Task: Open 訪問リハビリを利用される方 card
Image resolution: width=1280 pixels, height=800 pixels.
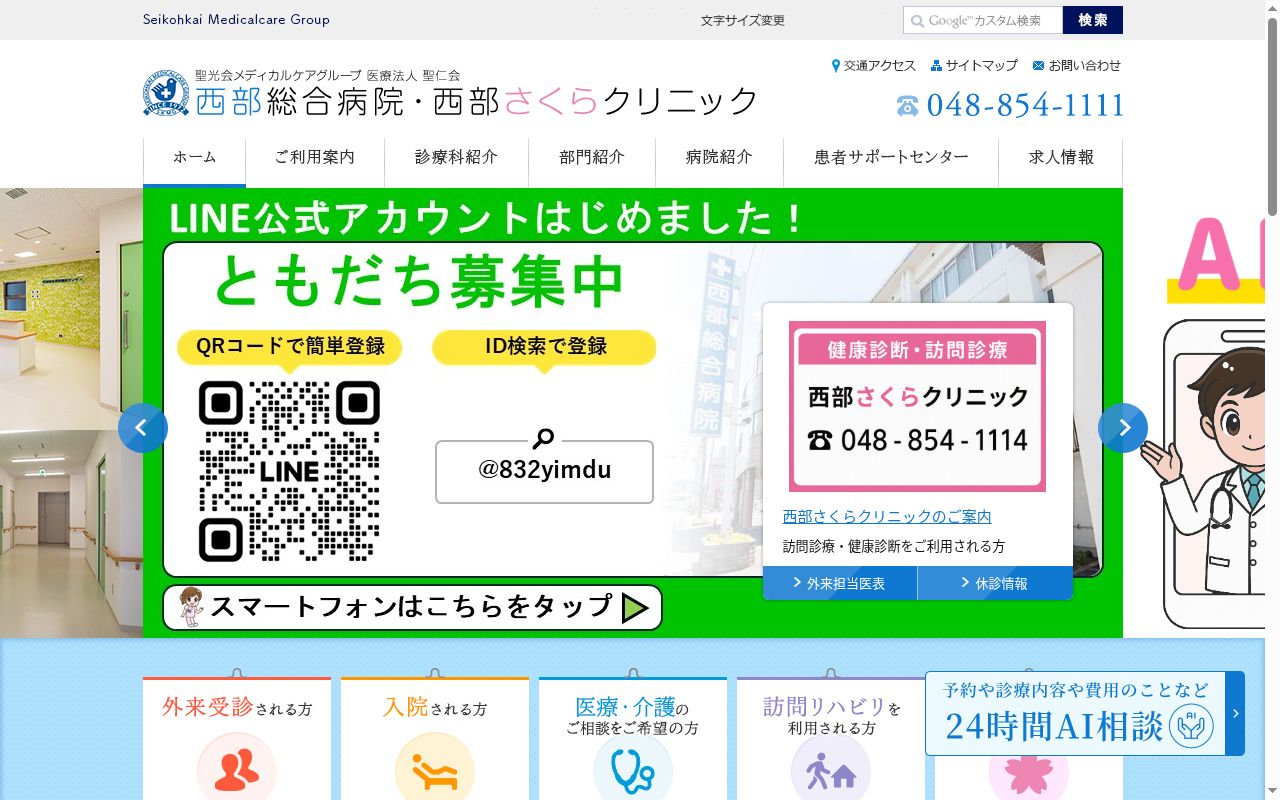Action: click(831, 738)
